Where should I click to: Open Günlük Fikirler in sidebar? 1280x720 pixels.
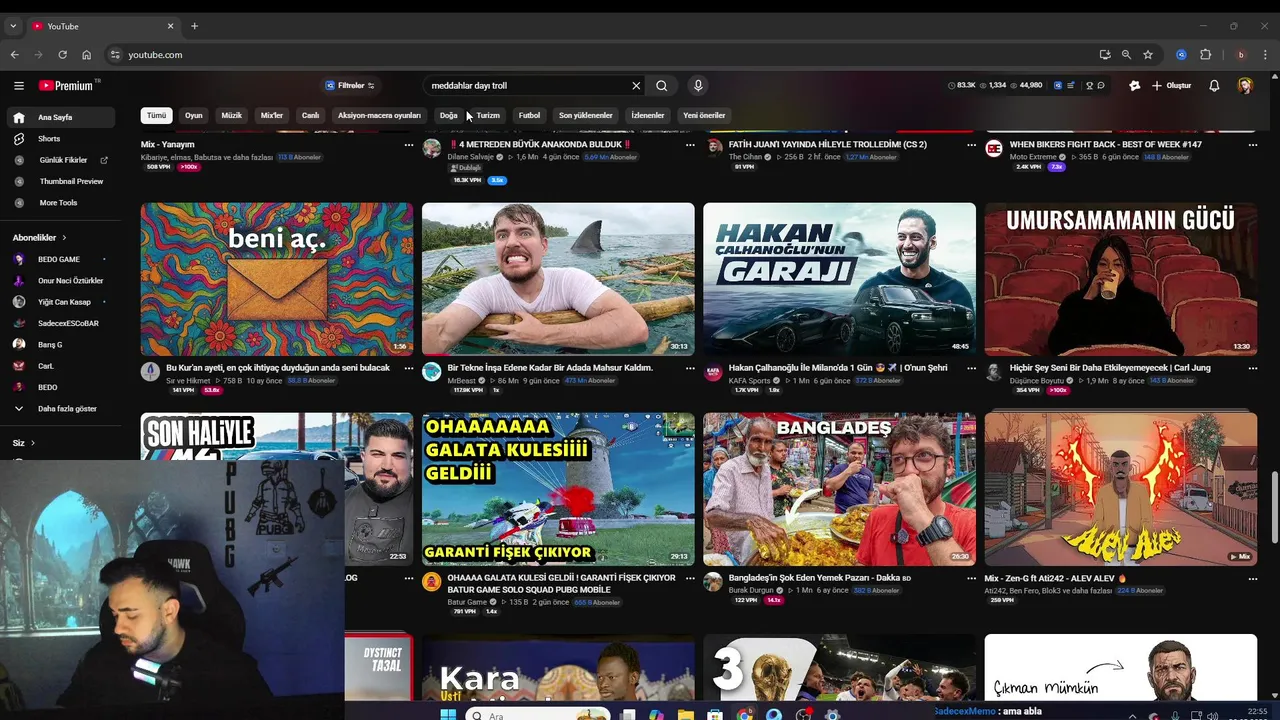(x=62, y=160)
